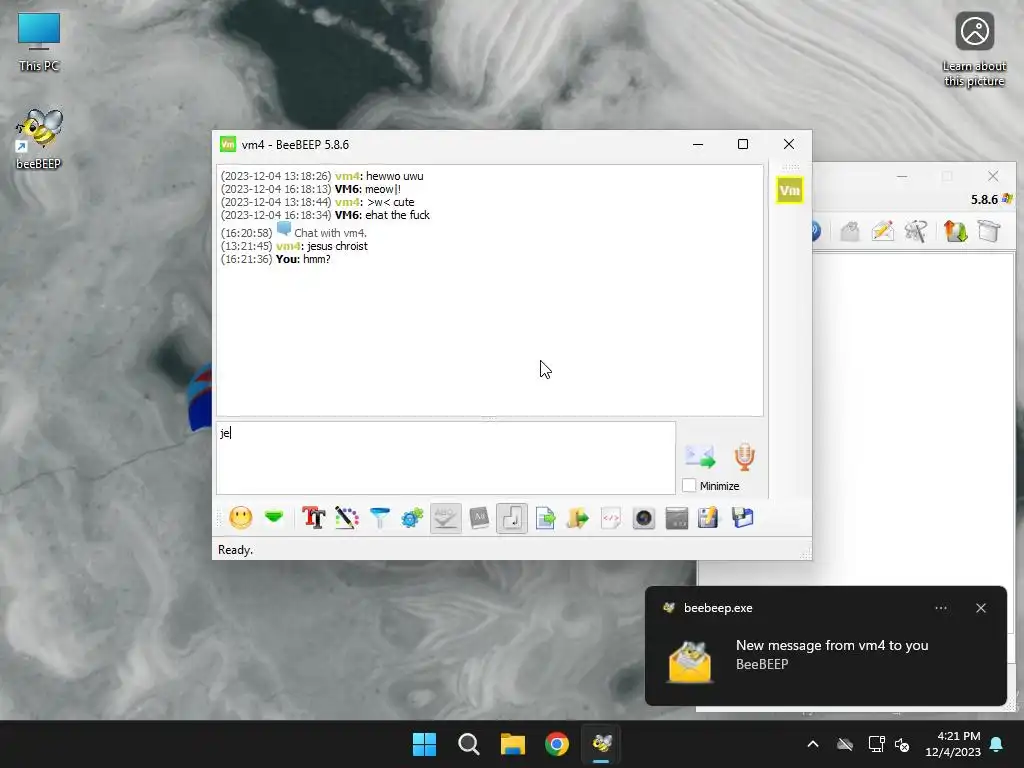This screenshot has height=768, width=1024.
Task: Click into the message input box
Action: click(x=446, y=458)
